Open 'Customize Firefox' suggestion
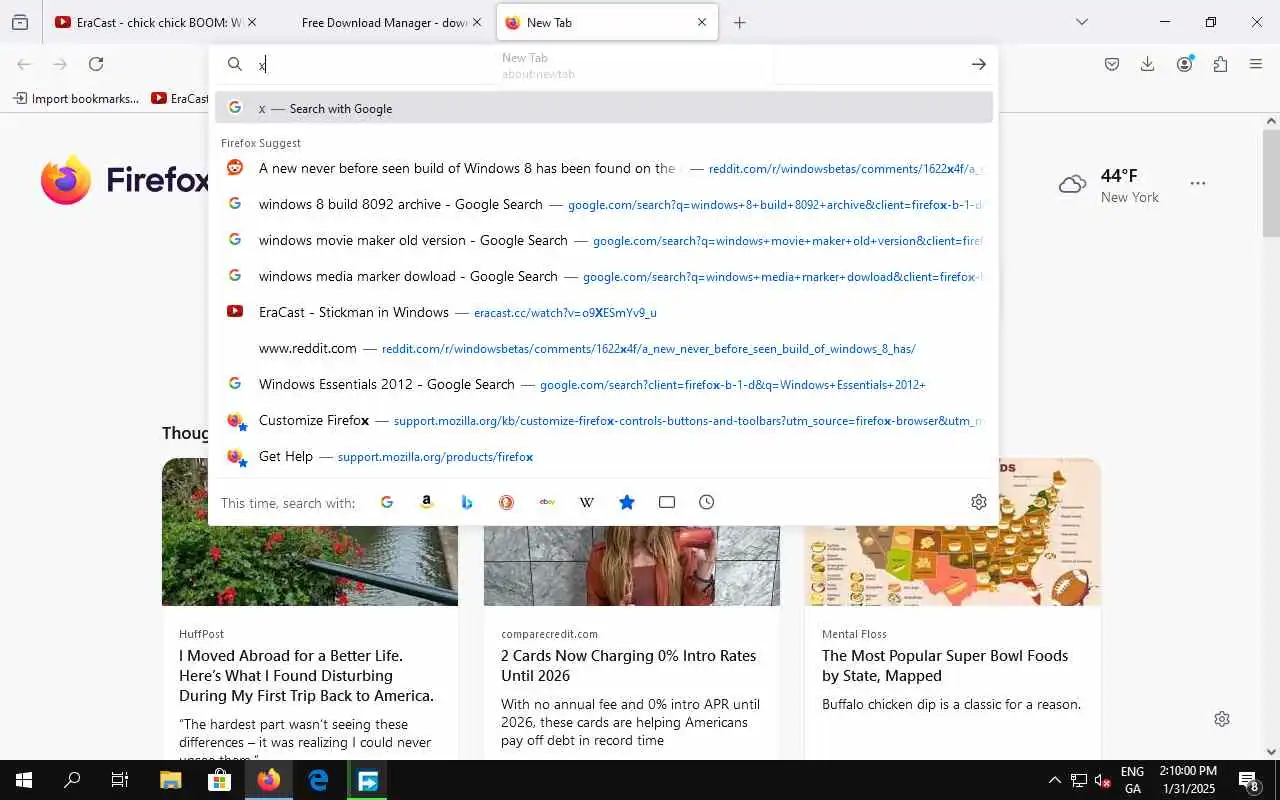Image resolution: width=1280 pixels, height=800 pixels. coord(604,420)
